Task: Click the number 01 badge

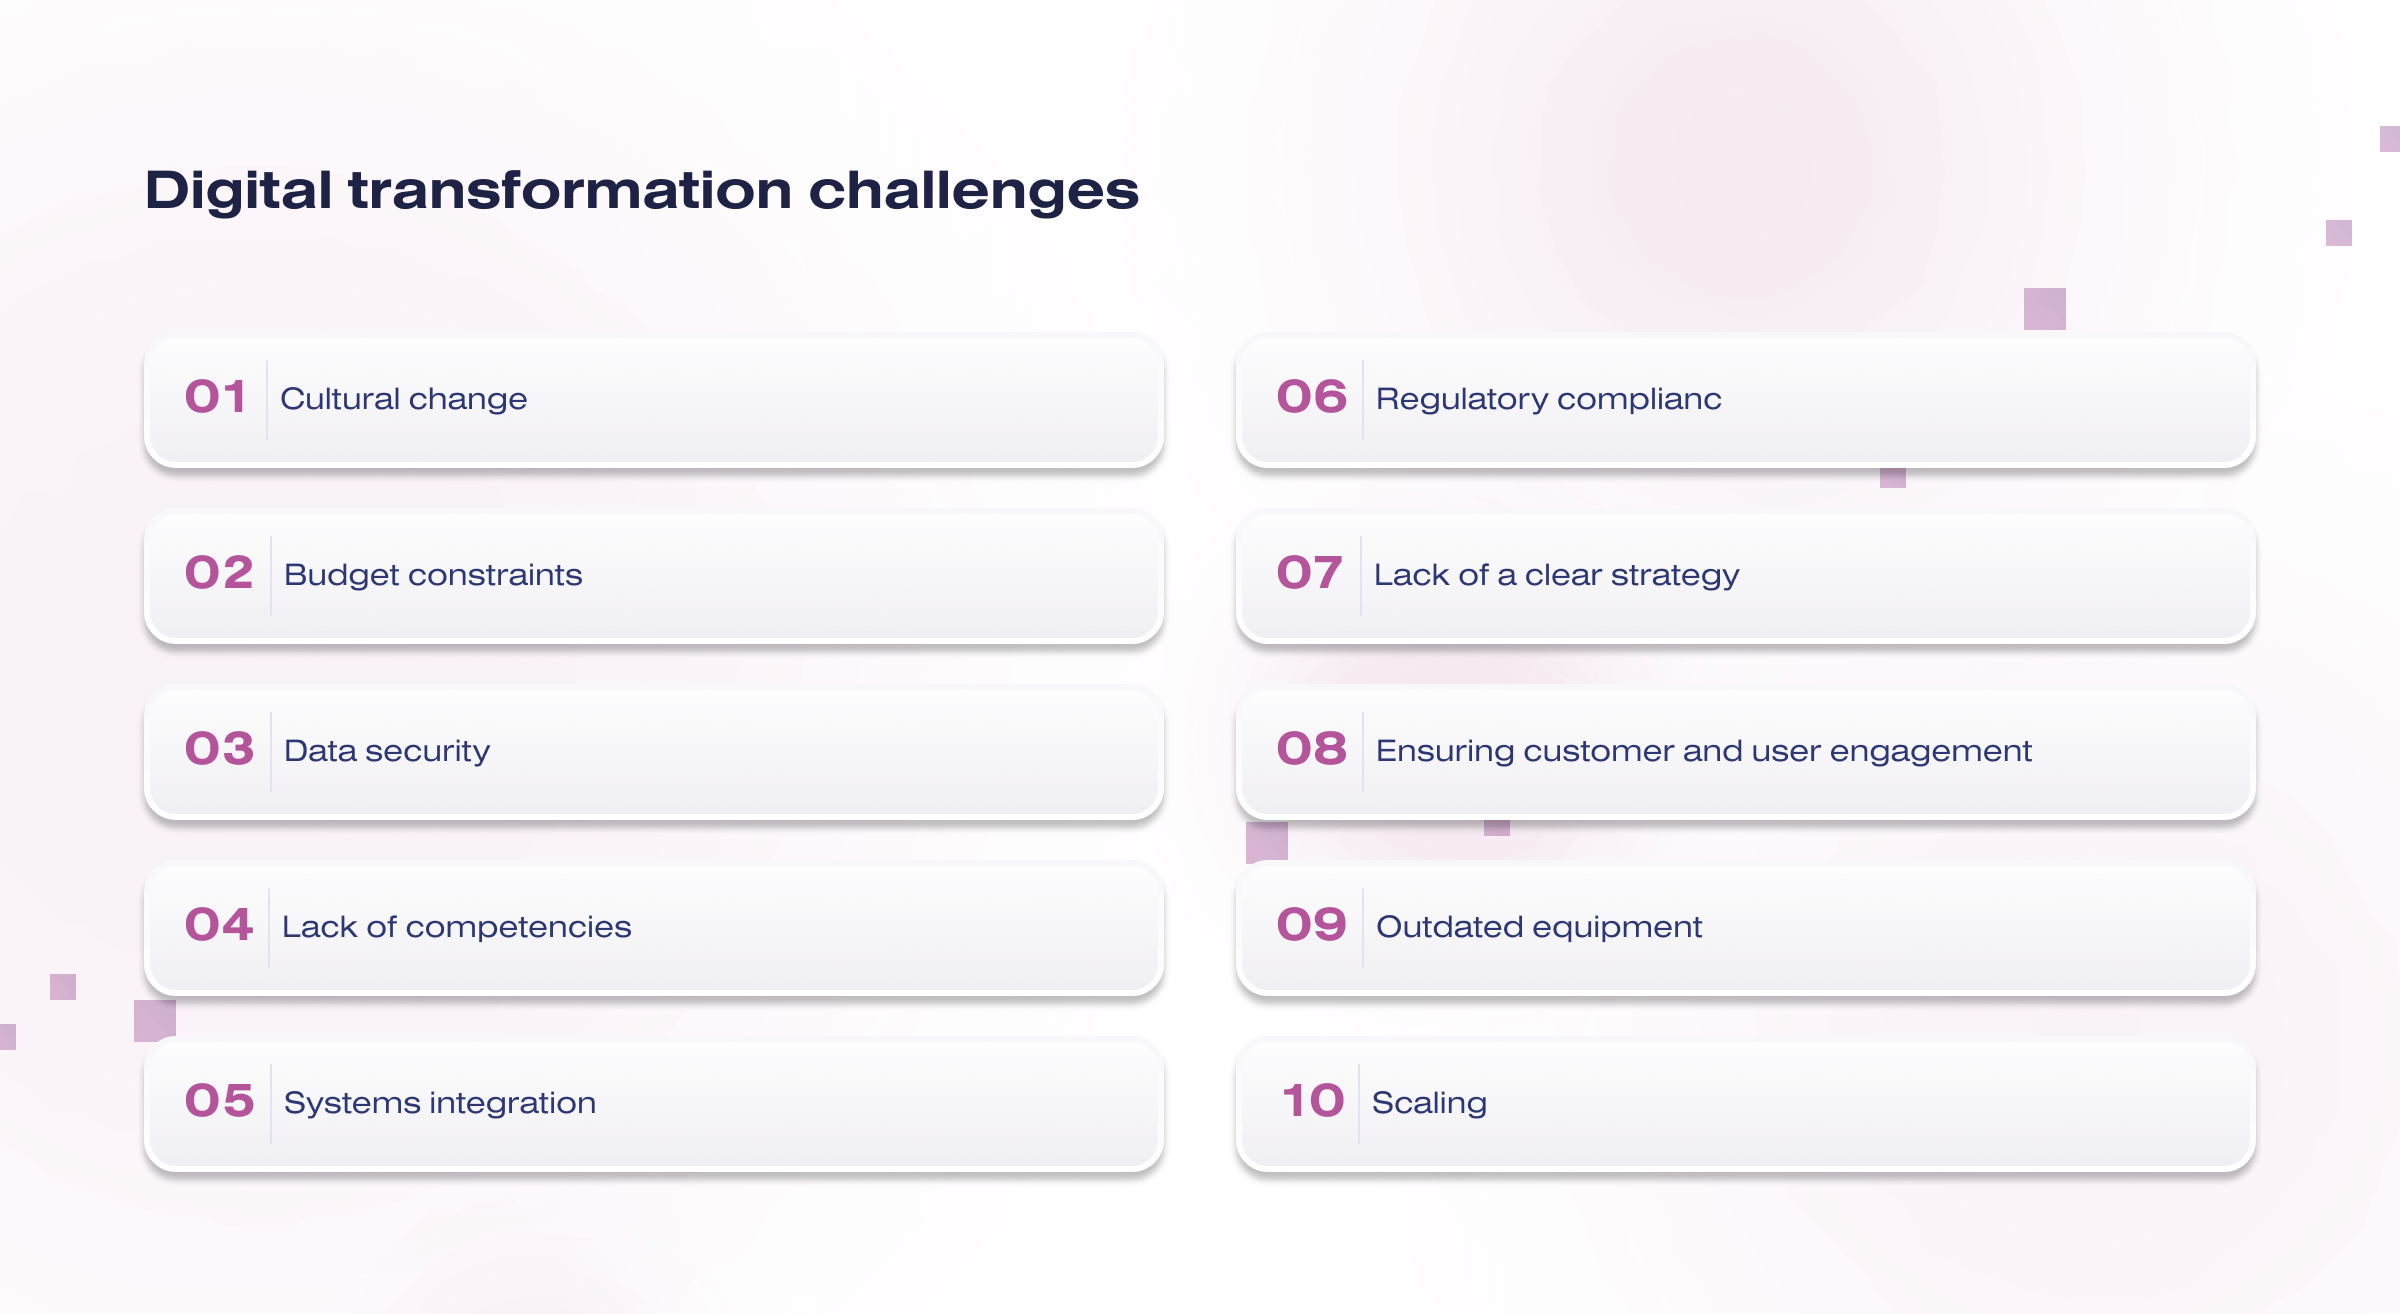Action: coord(215,397)
